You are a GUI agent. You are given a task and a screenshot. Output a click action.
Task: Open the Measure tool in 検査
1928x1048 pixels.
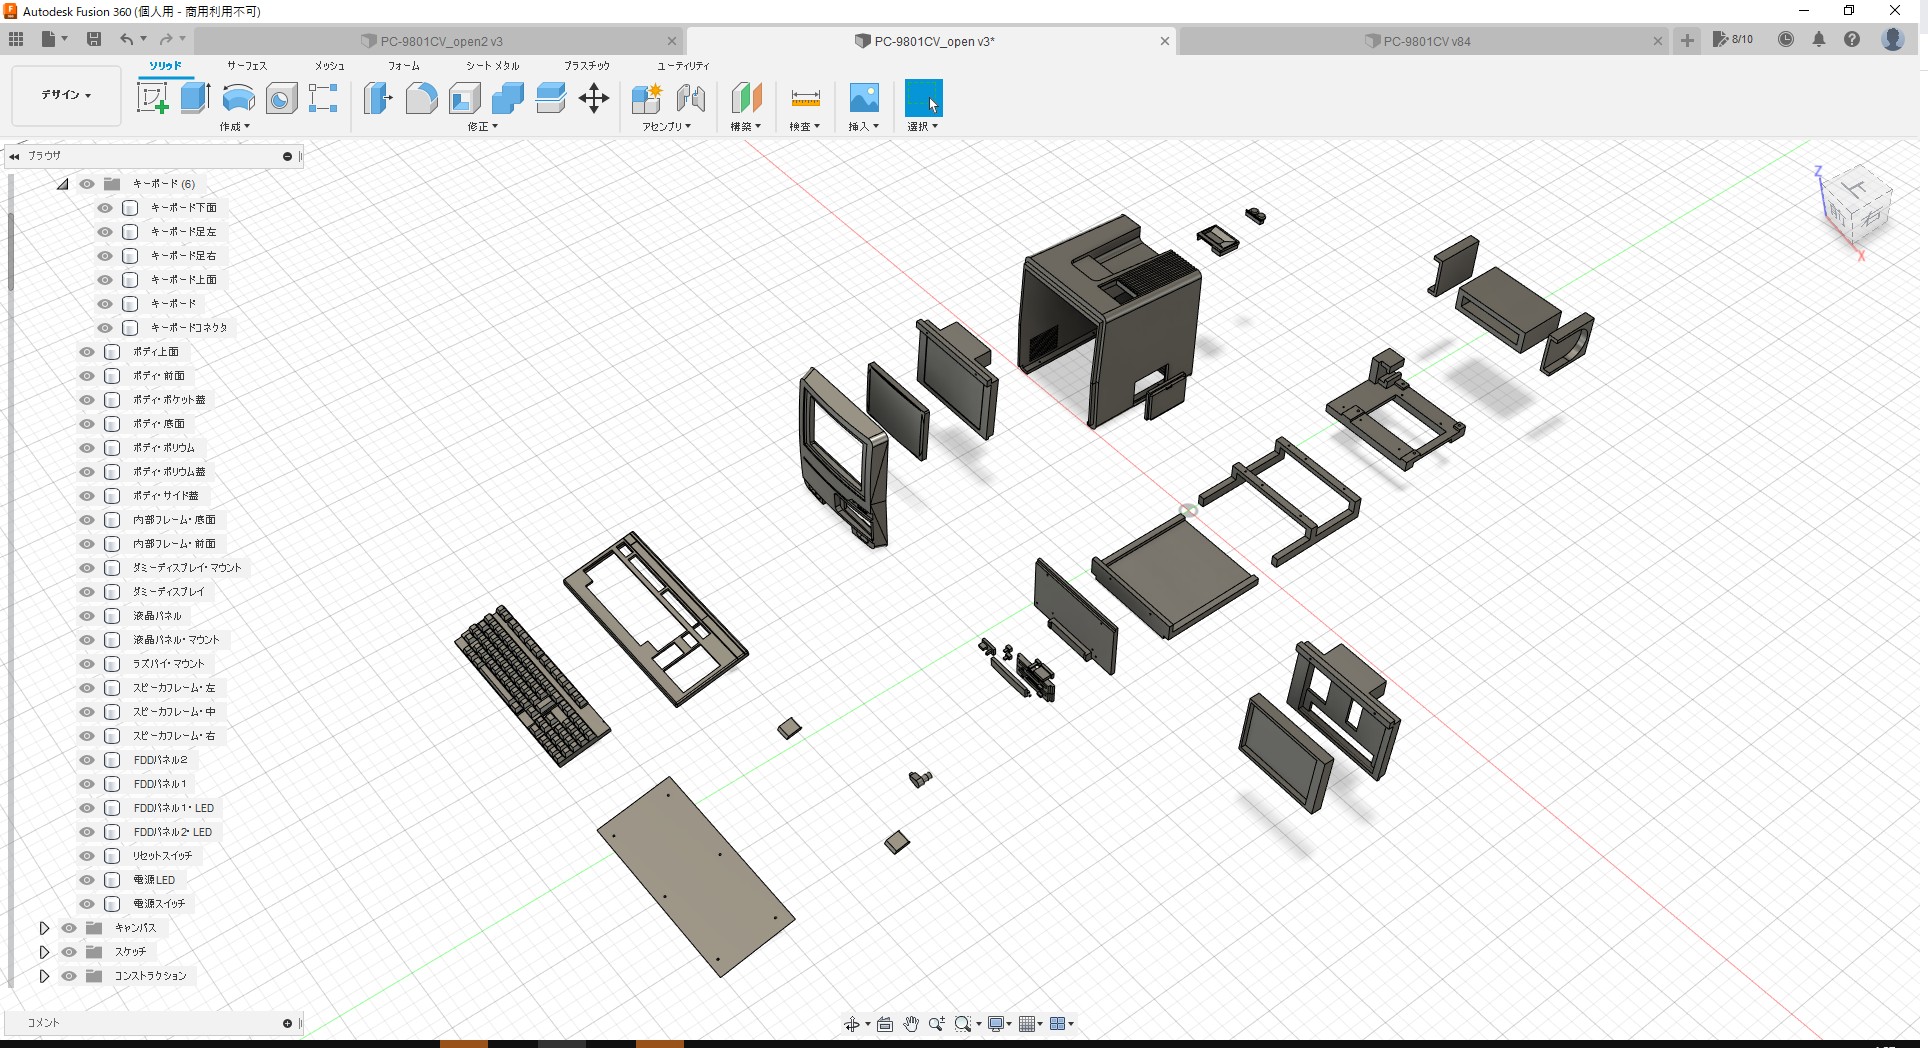click(804, 98)
